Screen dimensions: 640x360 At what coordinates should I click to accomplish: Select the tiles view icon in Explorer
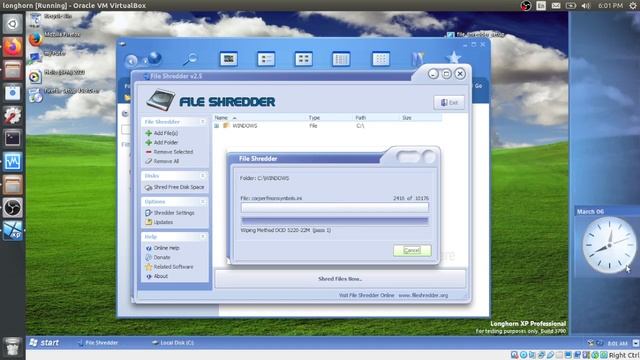point(266,59)
